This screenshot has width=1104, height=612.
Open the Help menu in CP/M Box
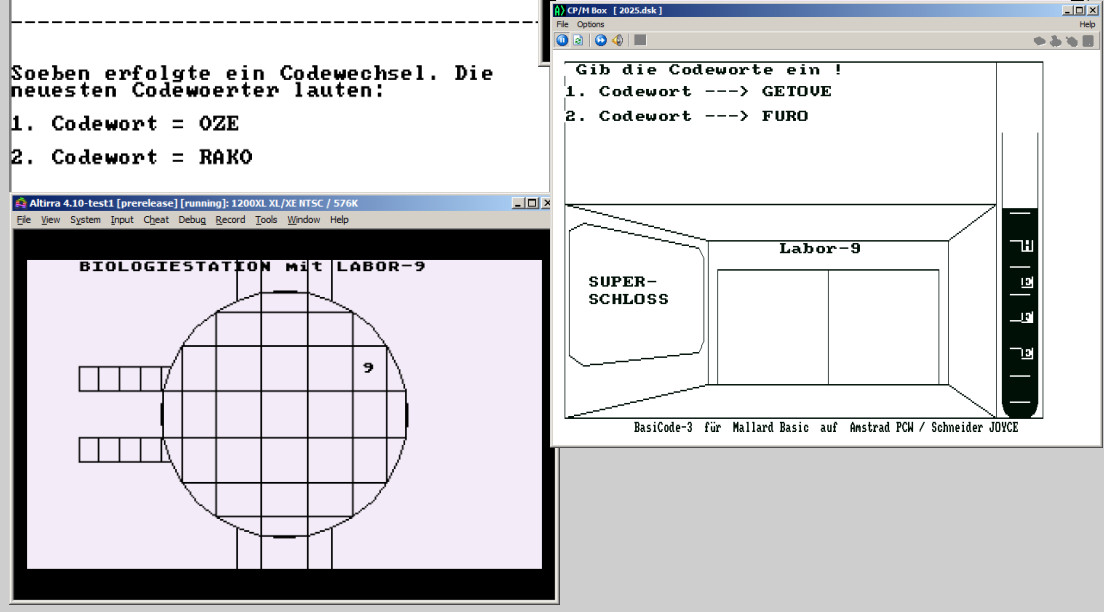coord(1087,24)
